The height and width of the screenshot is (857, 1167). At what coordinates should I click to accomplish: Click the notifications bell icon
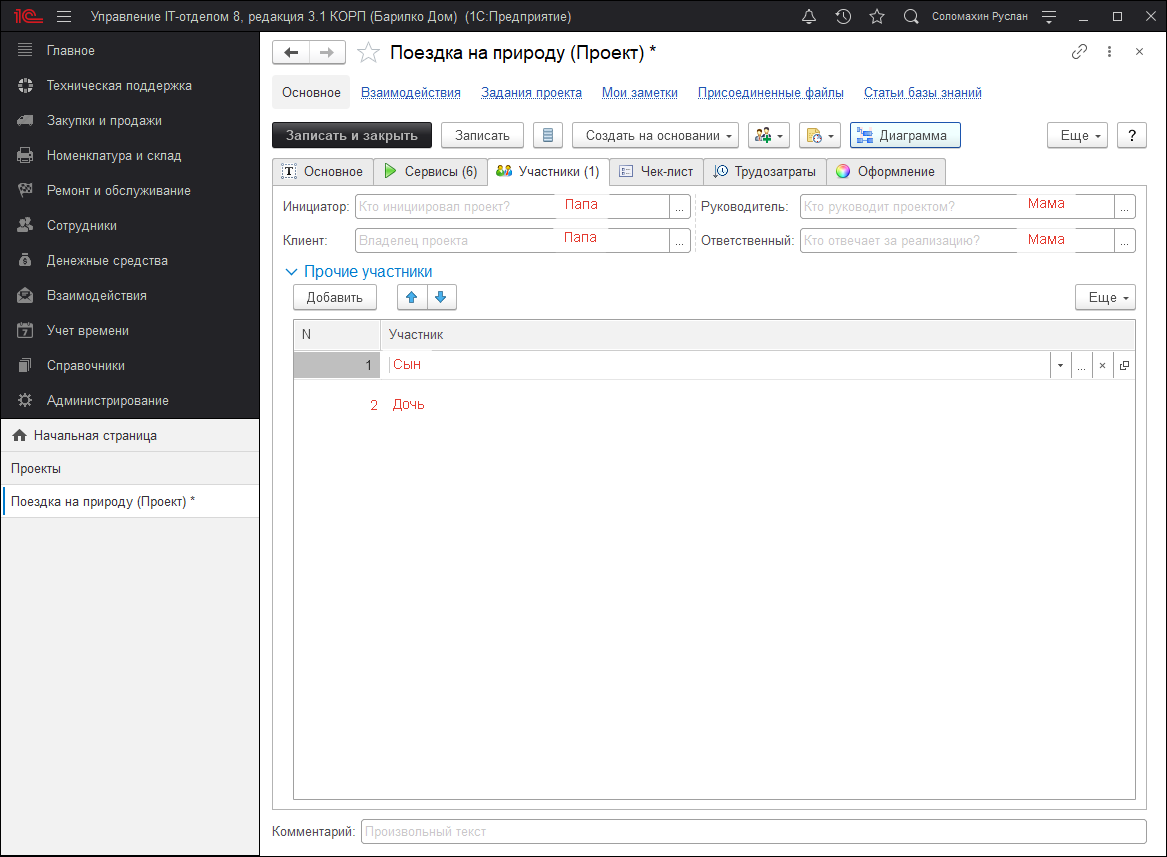tap(809, 17)
